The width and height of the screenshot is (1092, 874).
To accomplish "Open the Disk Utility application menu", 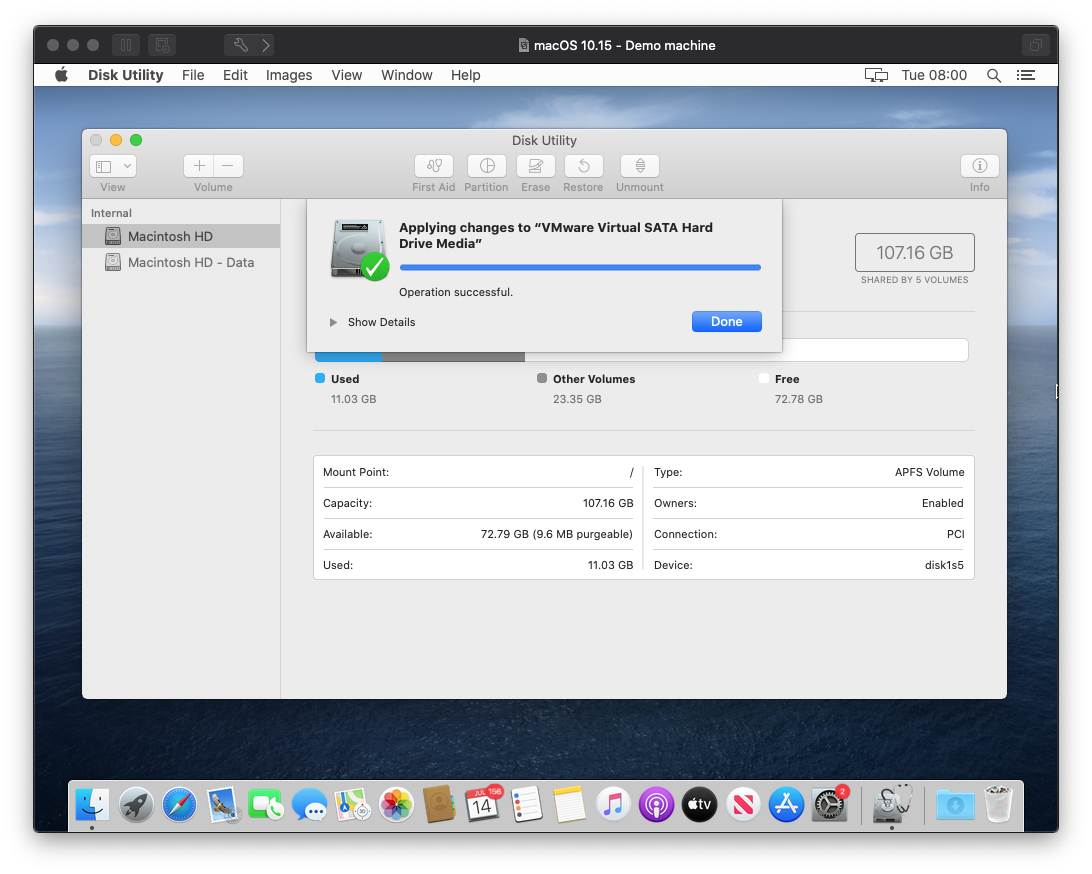I will (125, 75).
